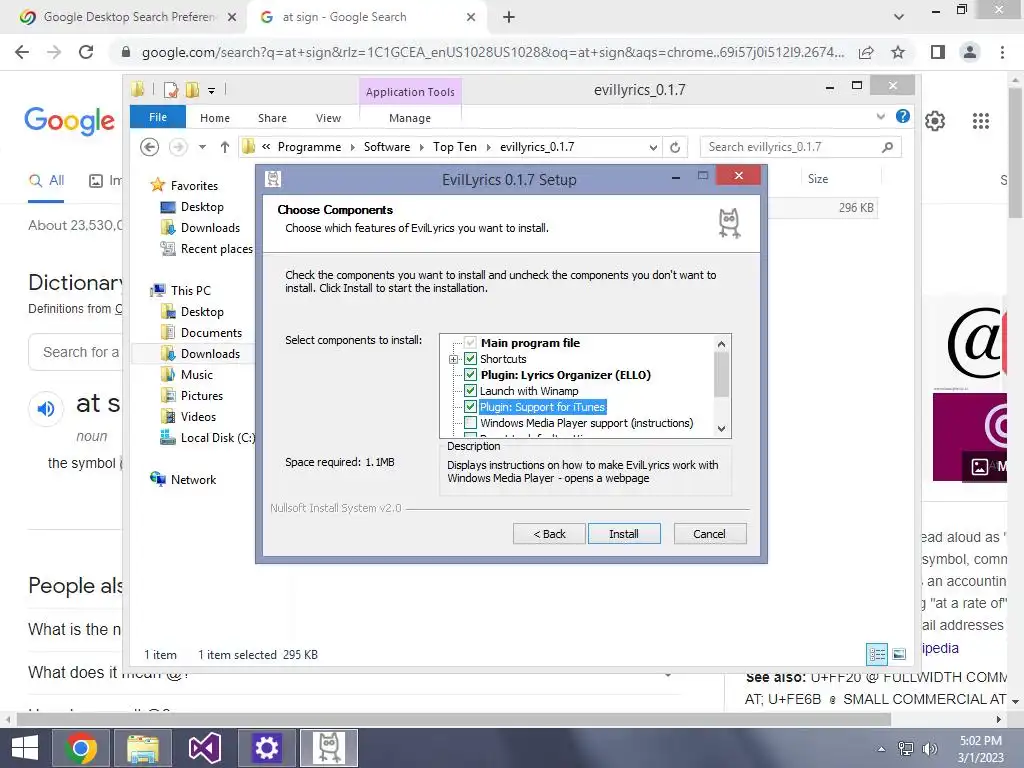
Task: Select Local Disk (C:) in navigation pane
Action: click(217, 438)
